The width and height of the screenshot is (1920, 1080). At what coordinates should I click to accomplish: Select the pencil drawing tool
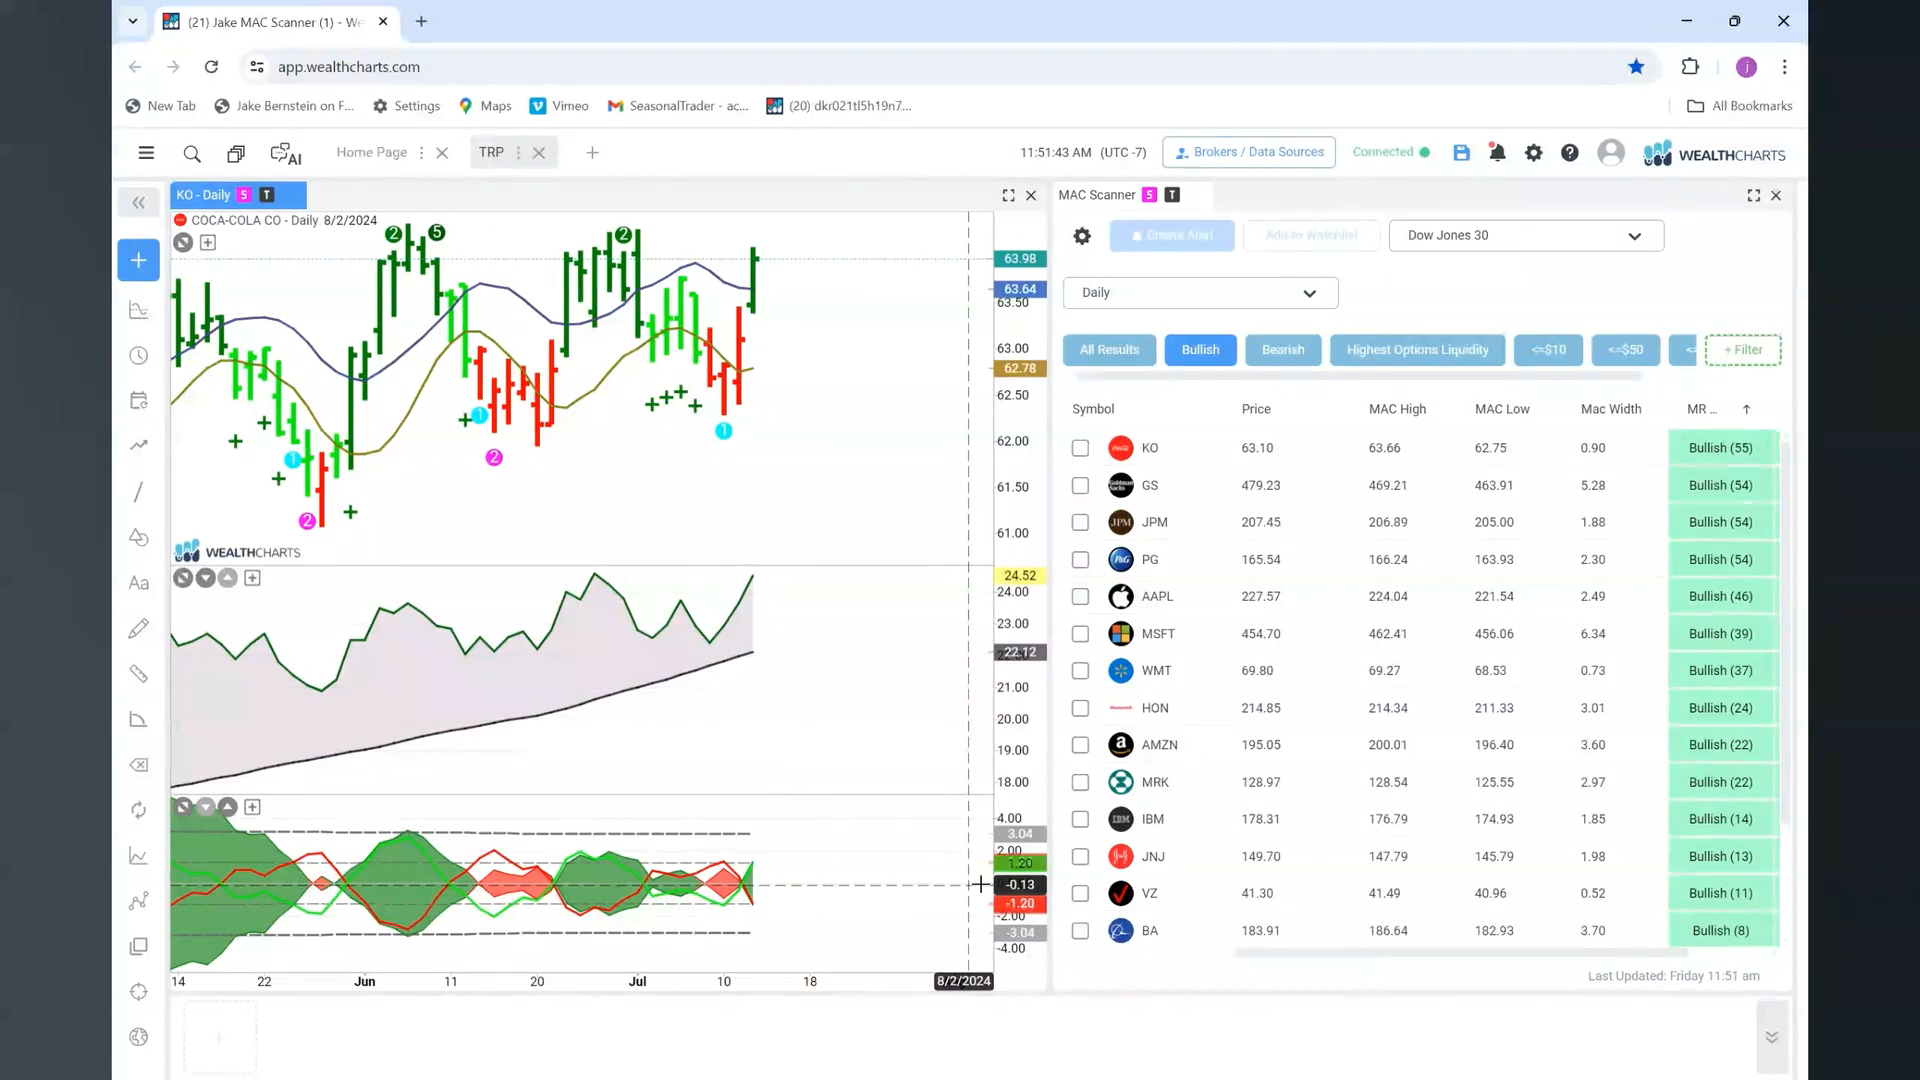pos(139,628)
